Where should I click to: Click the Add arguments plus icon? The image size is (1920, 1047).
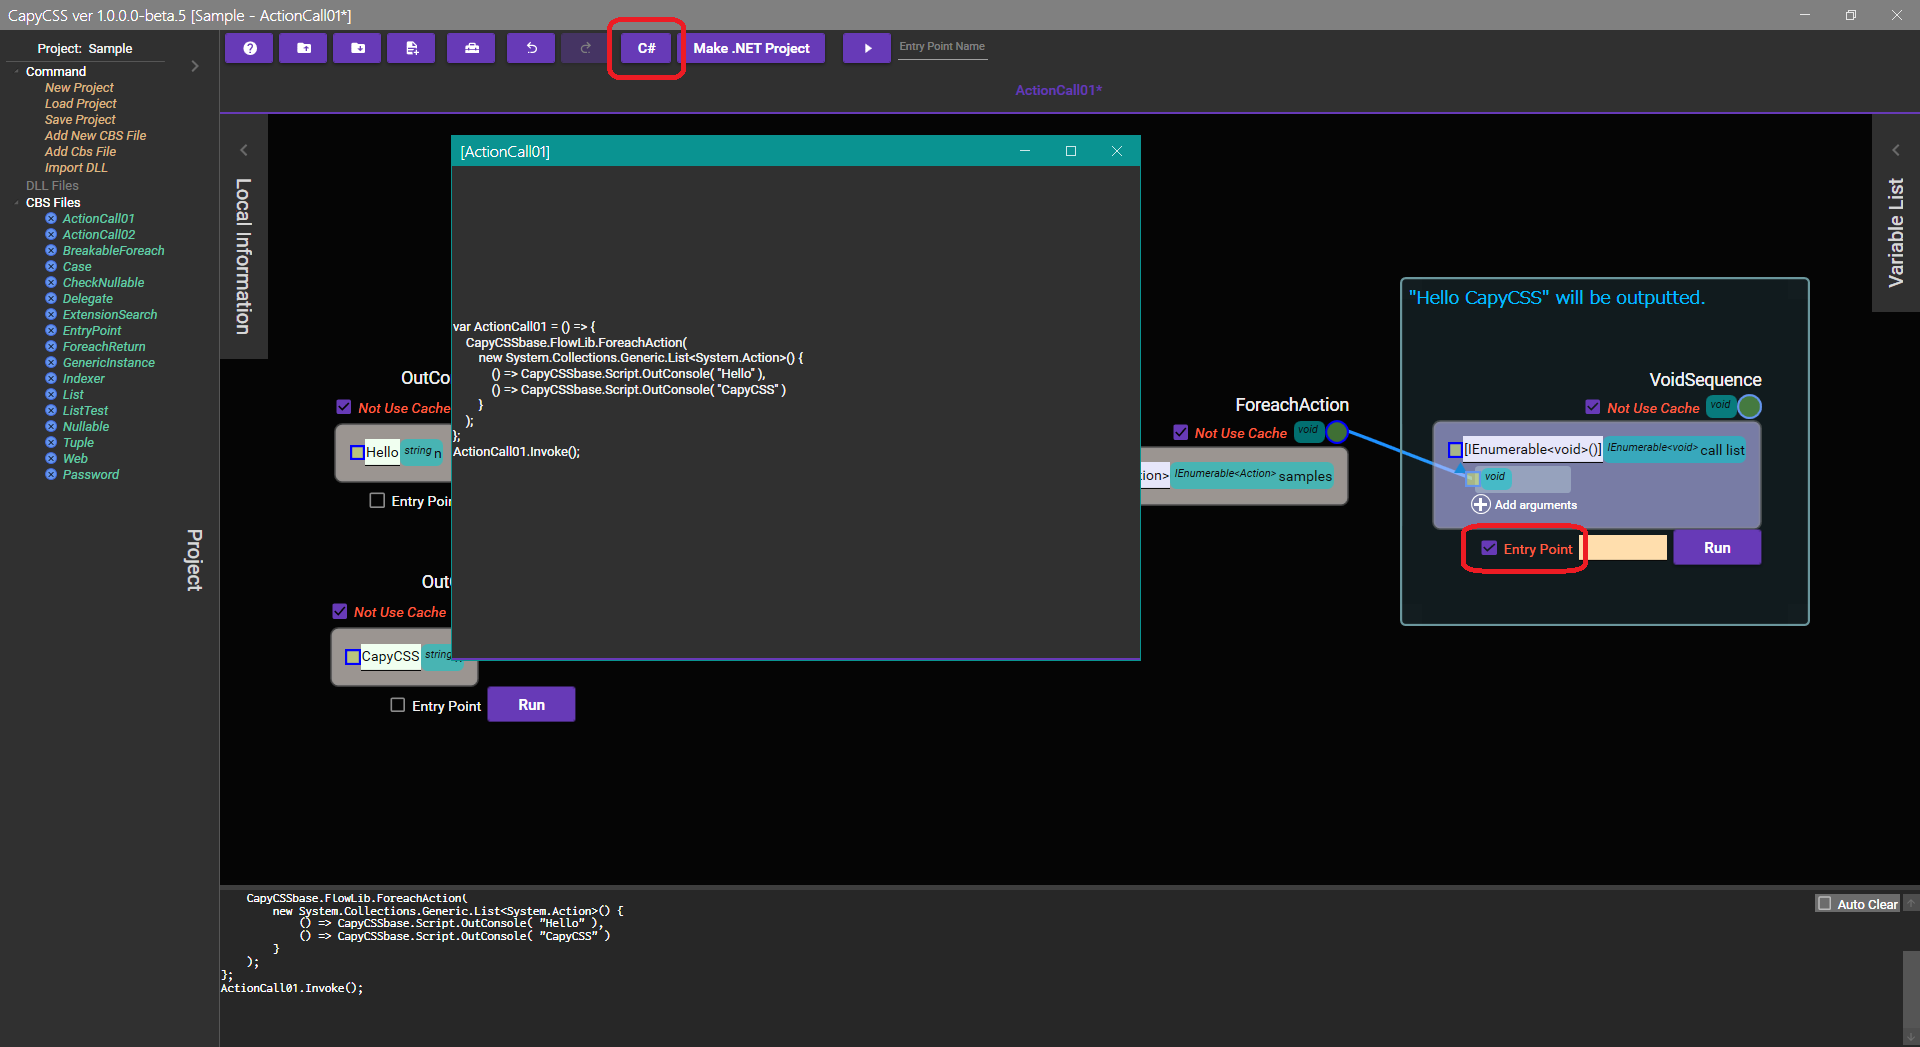1481,504
